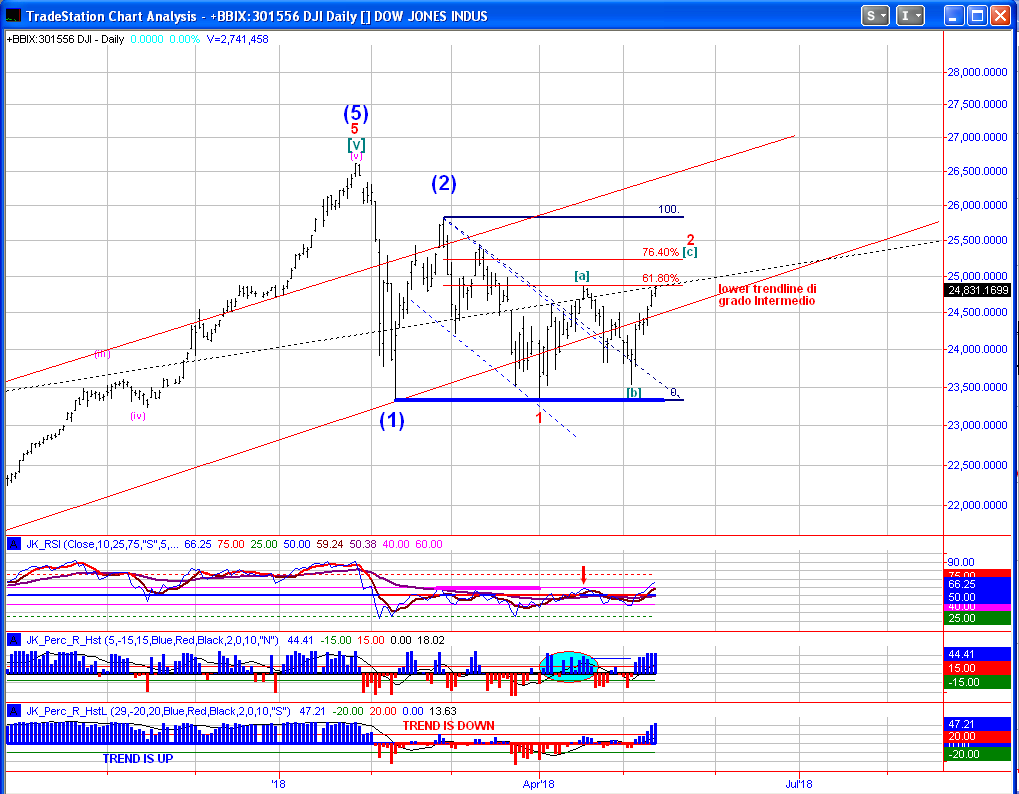
Task: Maximize the chart analysis window
Action: [977, 16]
